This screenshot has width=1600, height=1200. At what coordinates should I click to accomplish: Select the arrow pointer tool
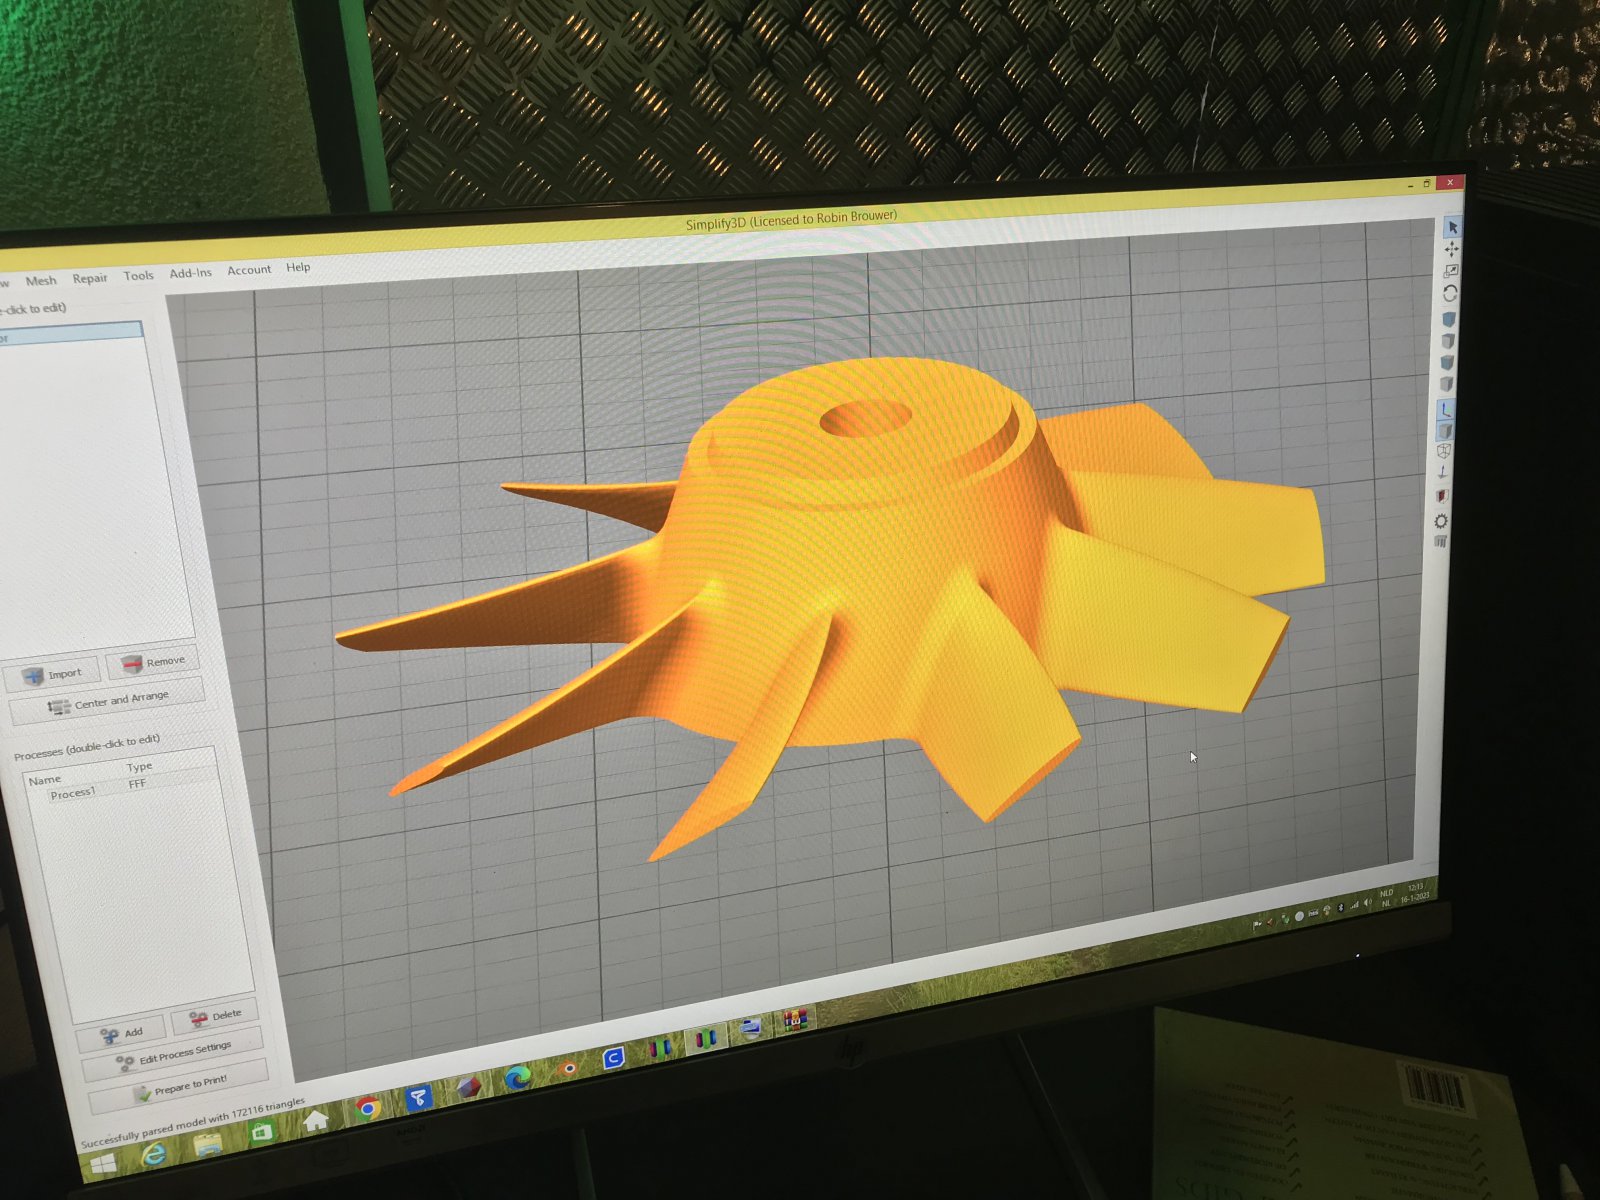click(1453, 227)
